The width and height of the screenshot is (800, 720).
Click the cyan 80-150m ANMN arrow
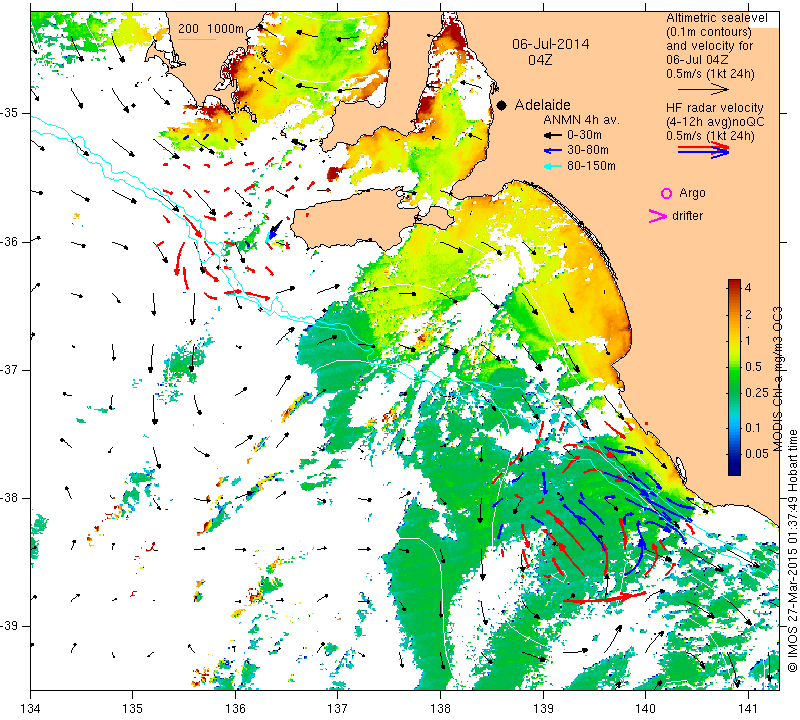point(552,166)
